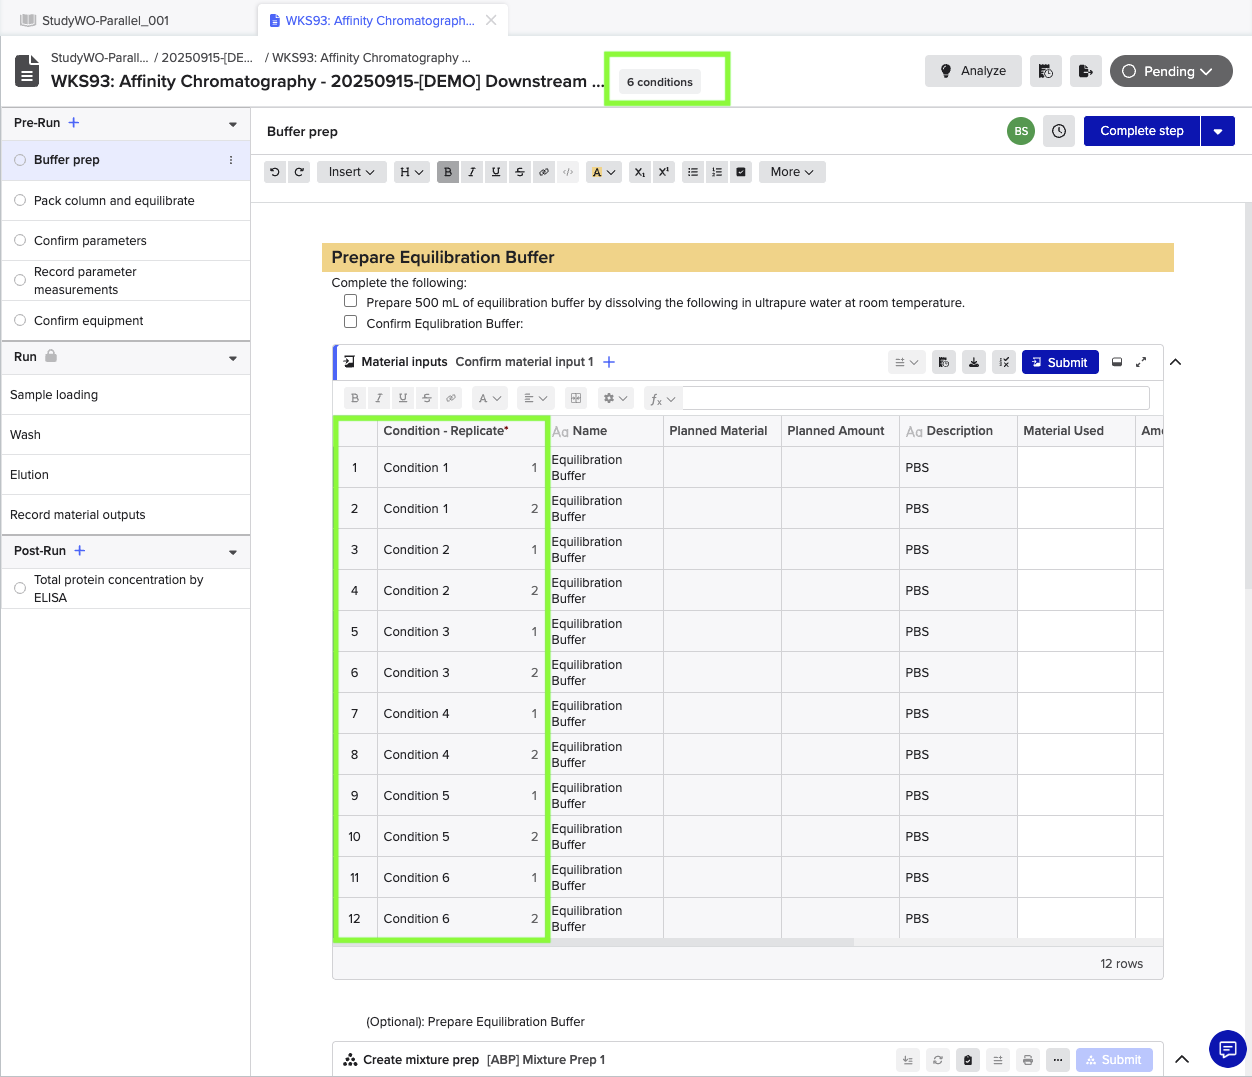1252x1077 pixels.
Task: Toggle bold formatting in editor toolbar
Action: 448,172
